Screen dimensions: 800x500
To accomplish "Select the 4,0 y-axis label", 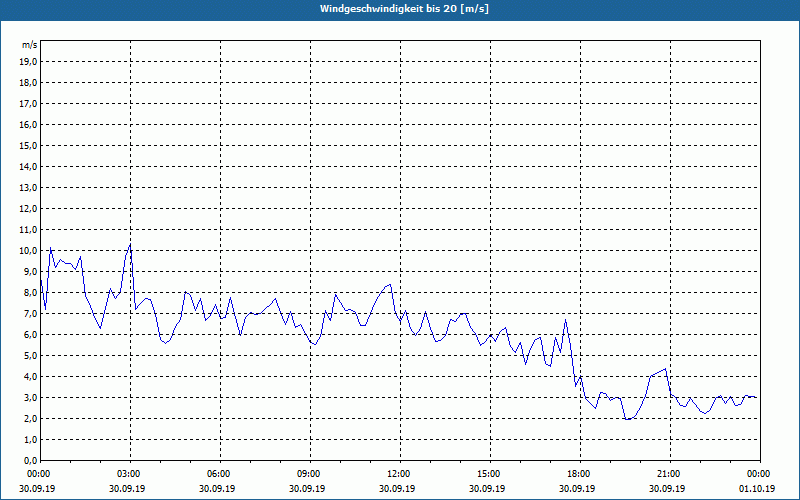I will (31, 377).
